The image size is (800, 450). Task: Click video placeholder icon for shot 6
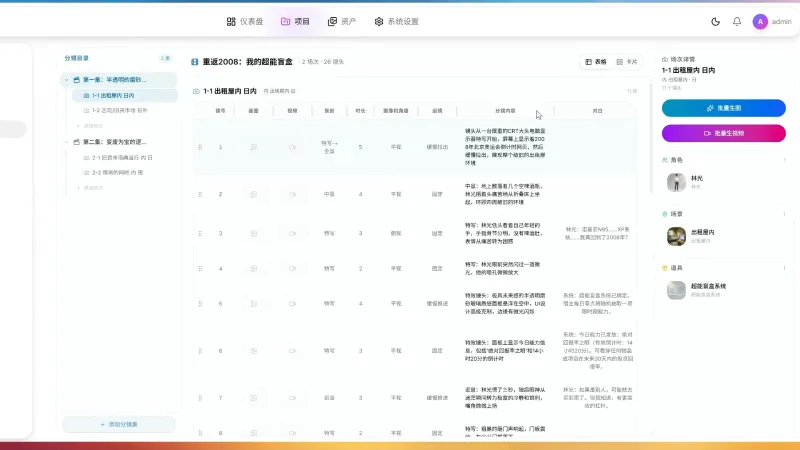point(292,351)
